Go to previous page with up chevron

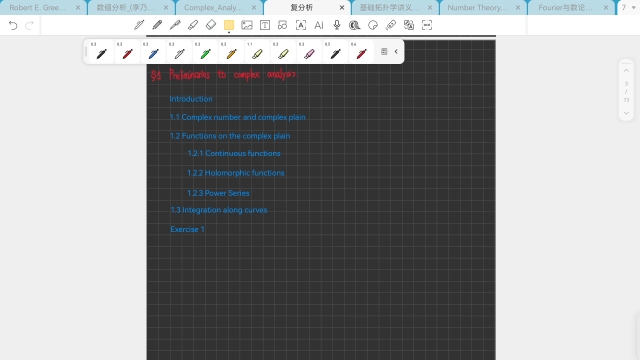(x=626, y=71)
